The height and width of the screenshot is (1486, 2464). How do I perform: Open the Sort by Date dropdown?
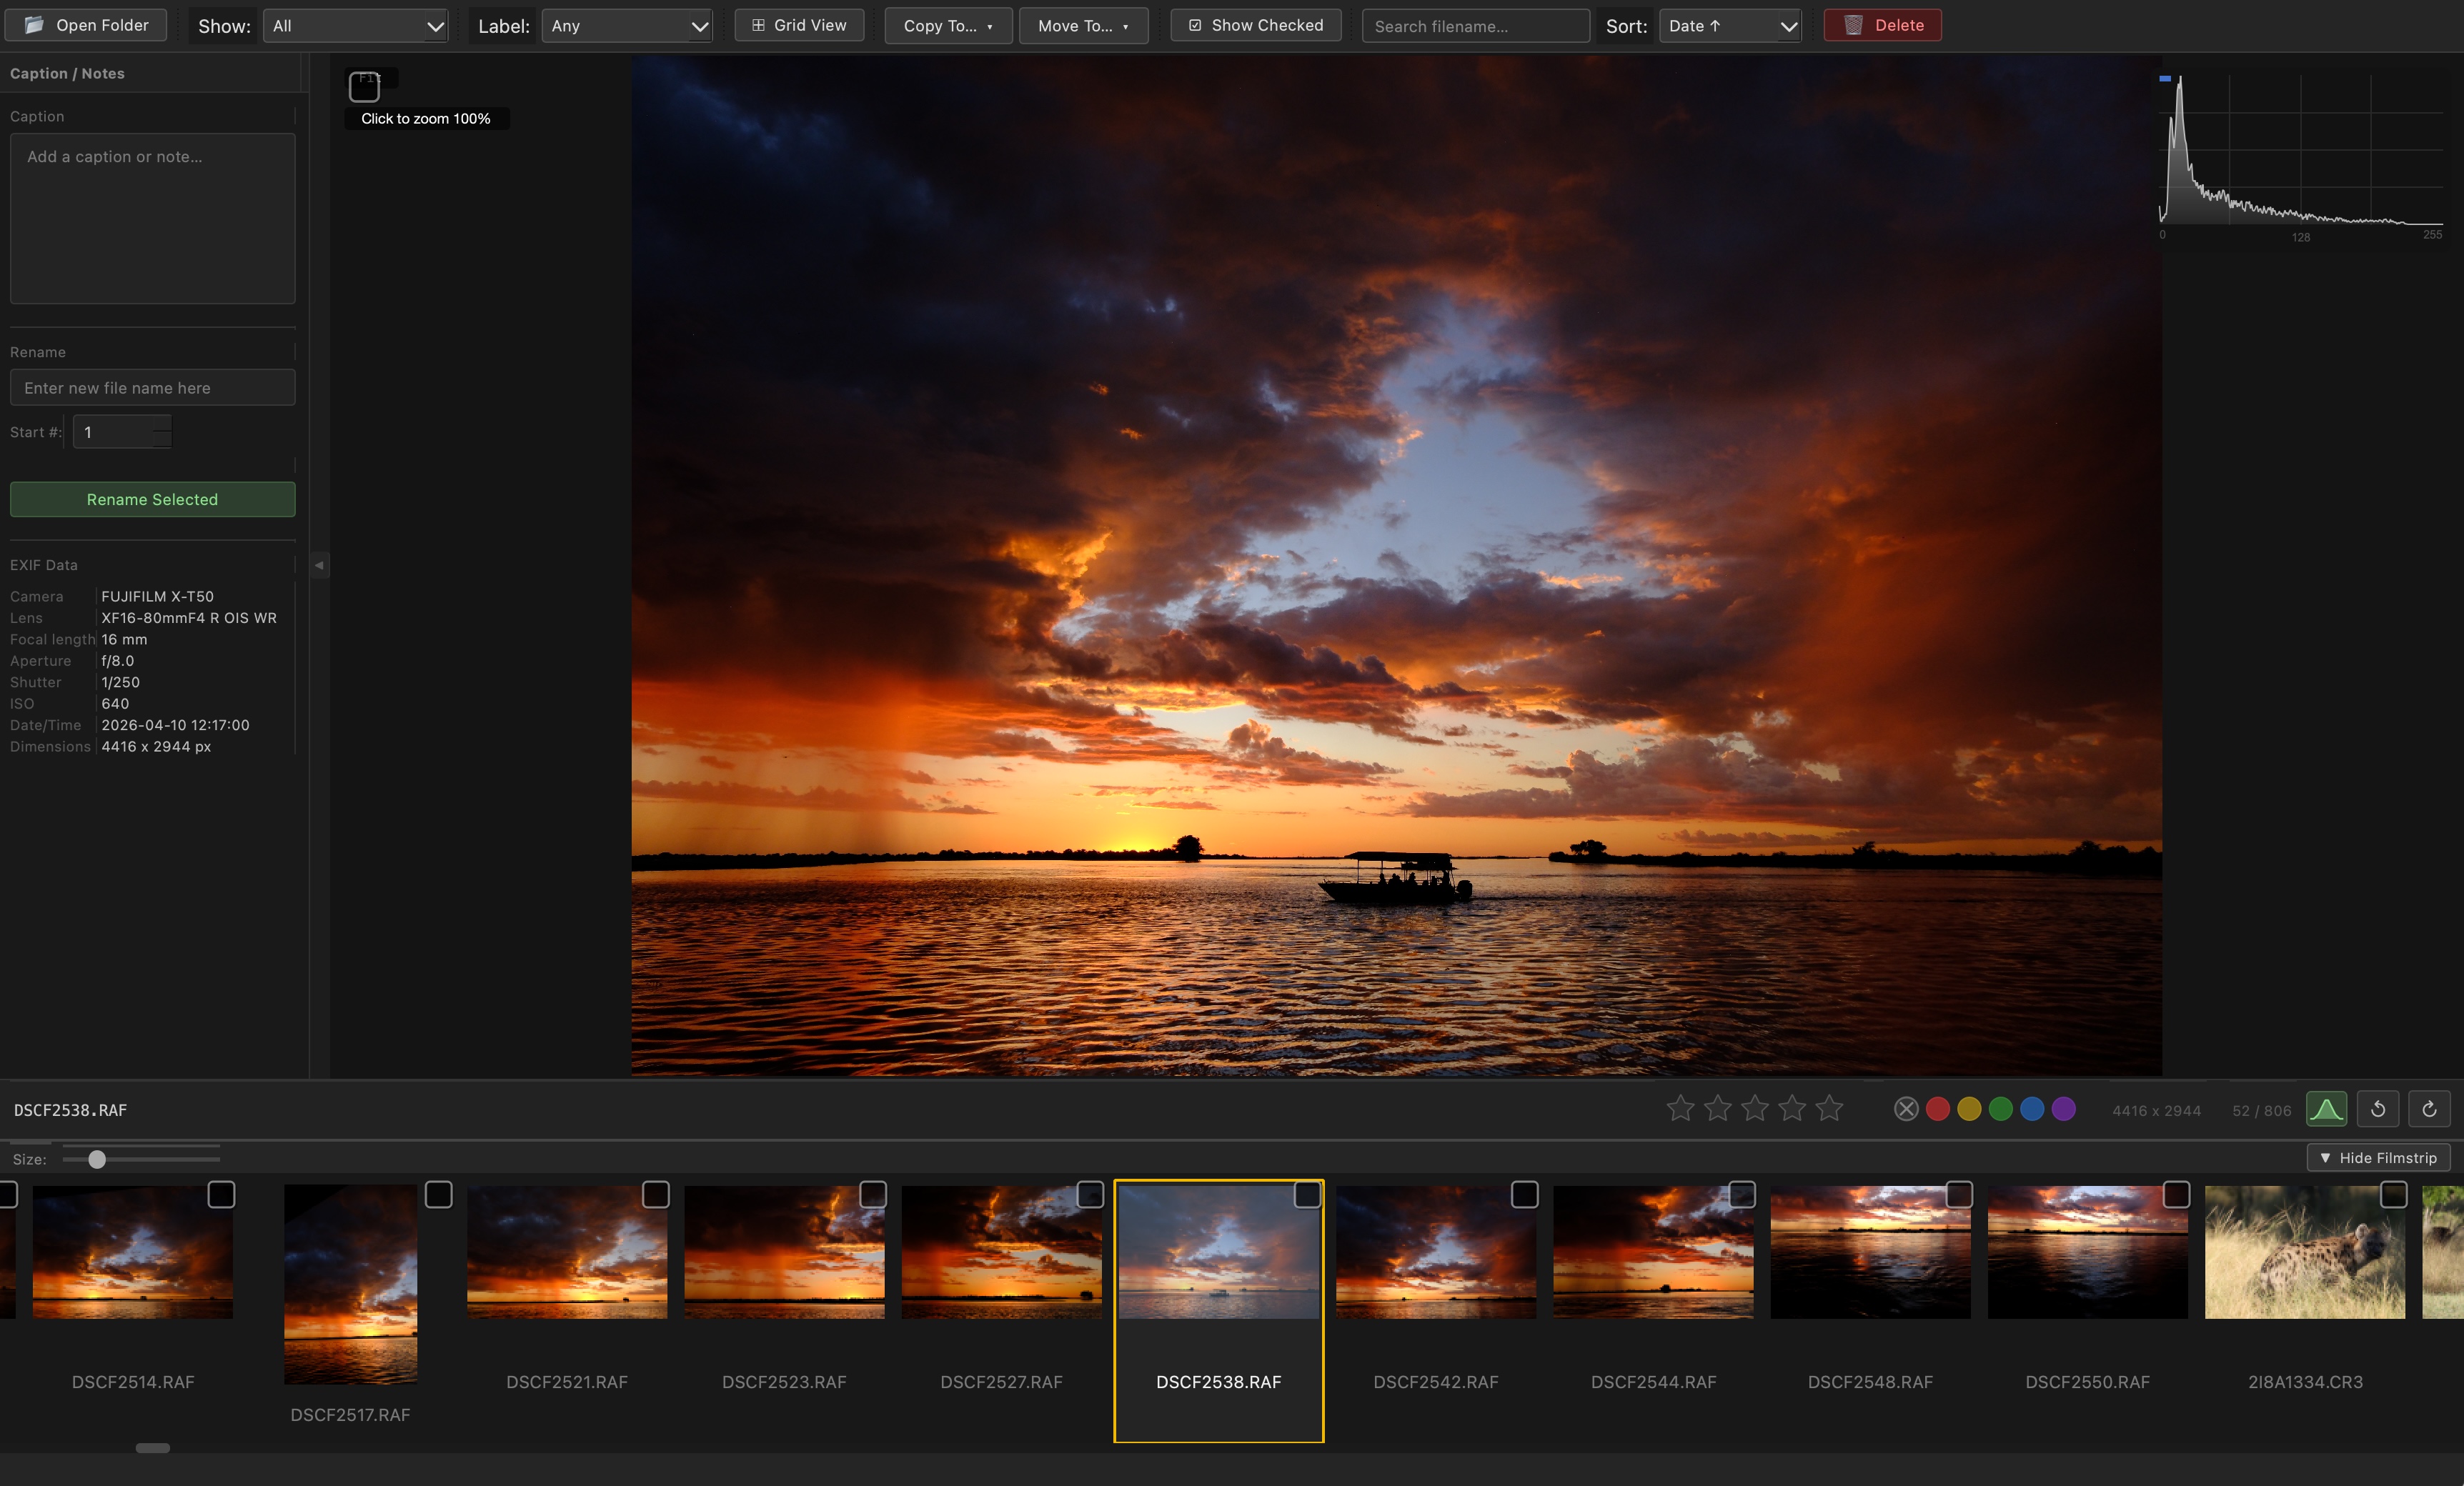click(x=1730, y=26)
